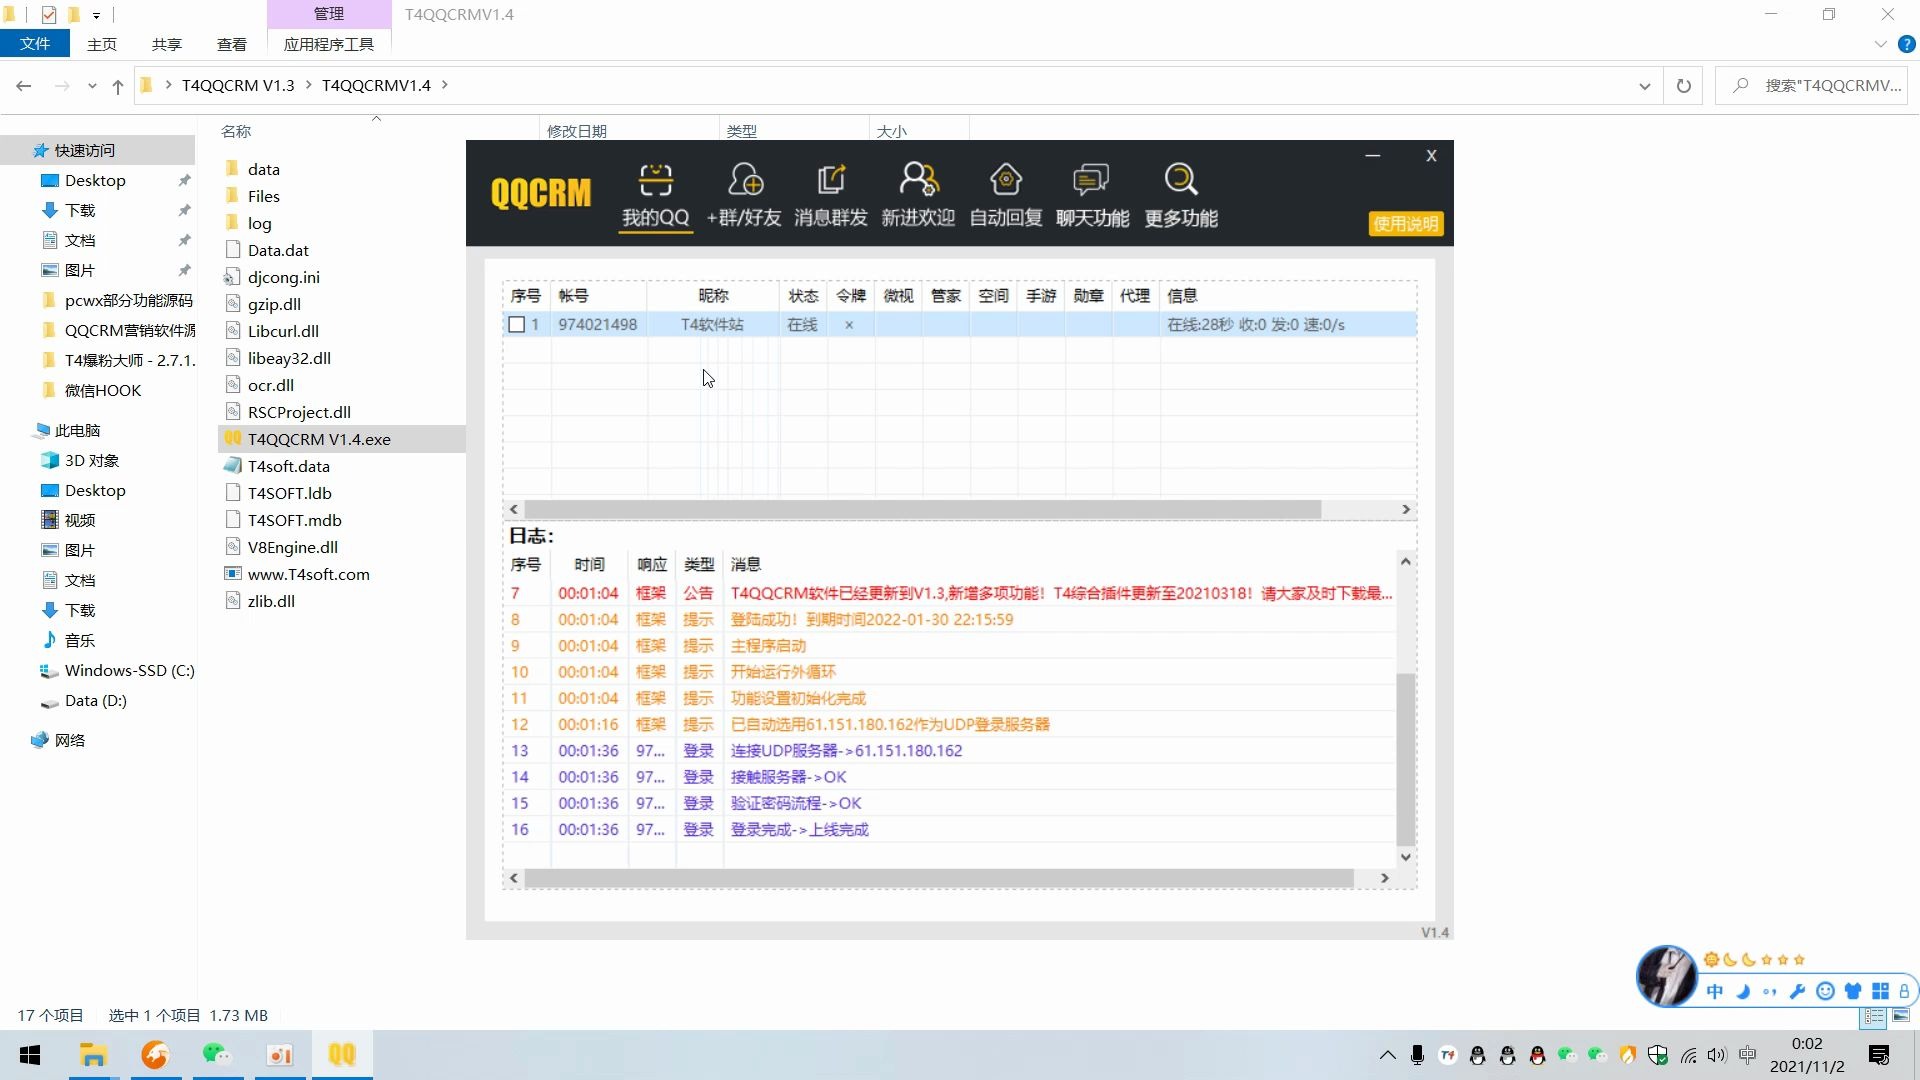Image resolution: width=1920 pixels, height=1080 pixels.
Task: Switch to the 共享 ribbon tab
Action: click(167, 44)
